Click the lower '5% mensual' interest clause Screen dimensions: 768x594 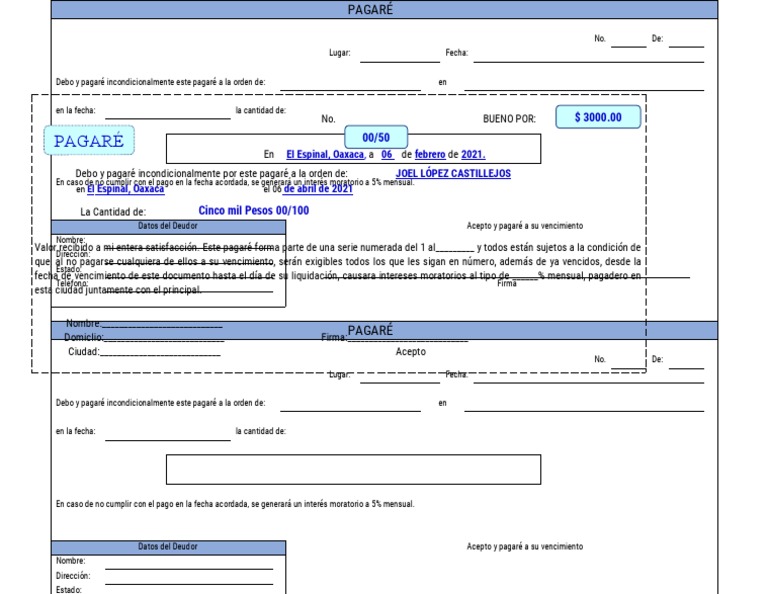235,504
